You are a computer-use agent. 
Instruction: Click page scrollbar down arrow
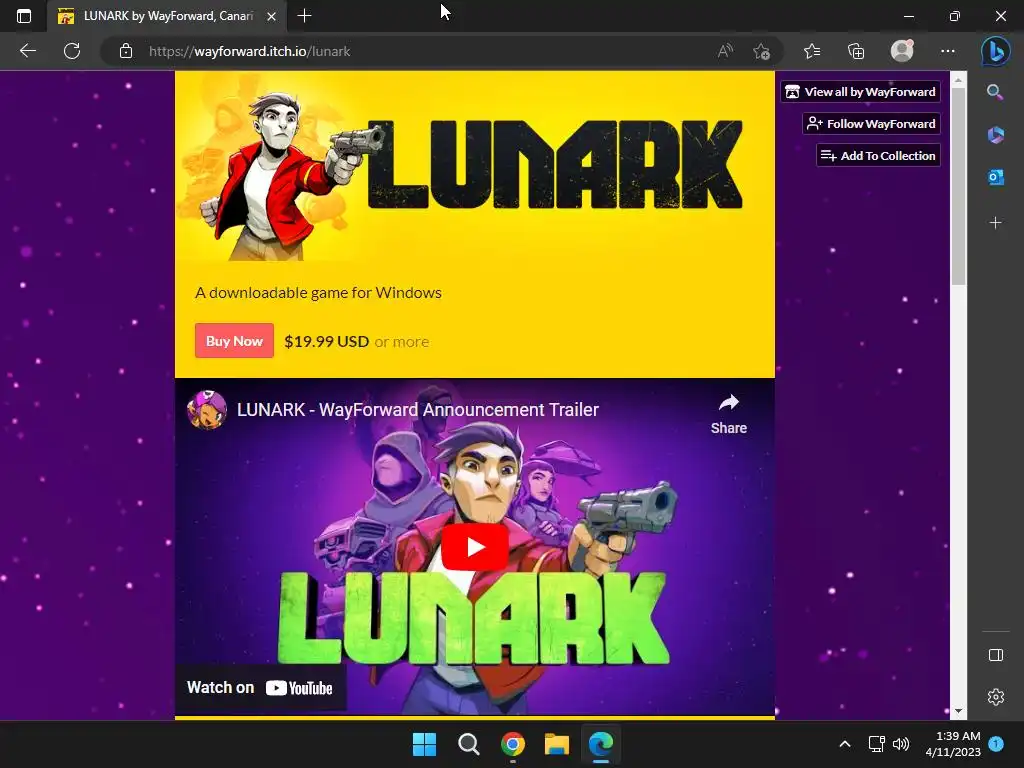(x=958, y=711)
